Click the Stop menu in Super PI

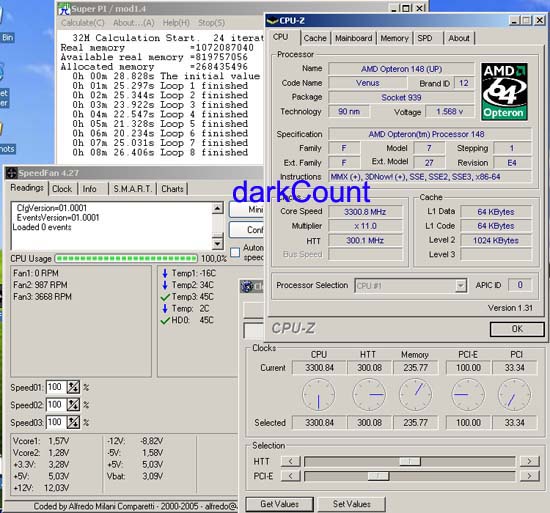pyautogui.click(x=212, y=23)
